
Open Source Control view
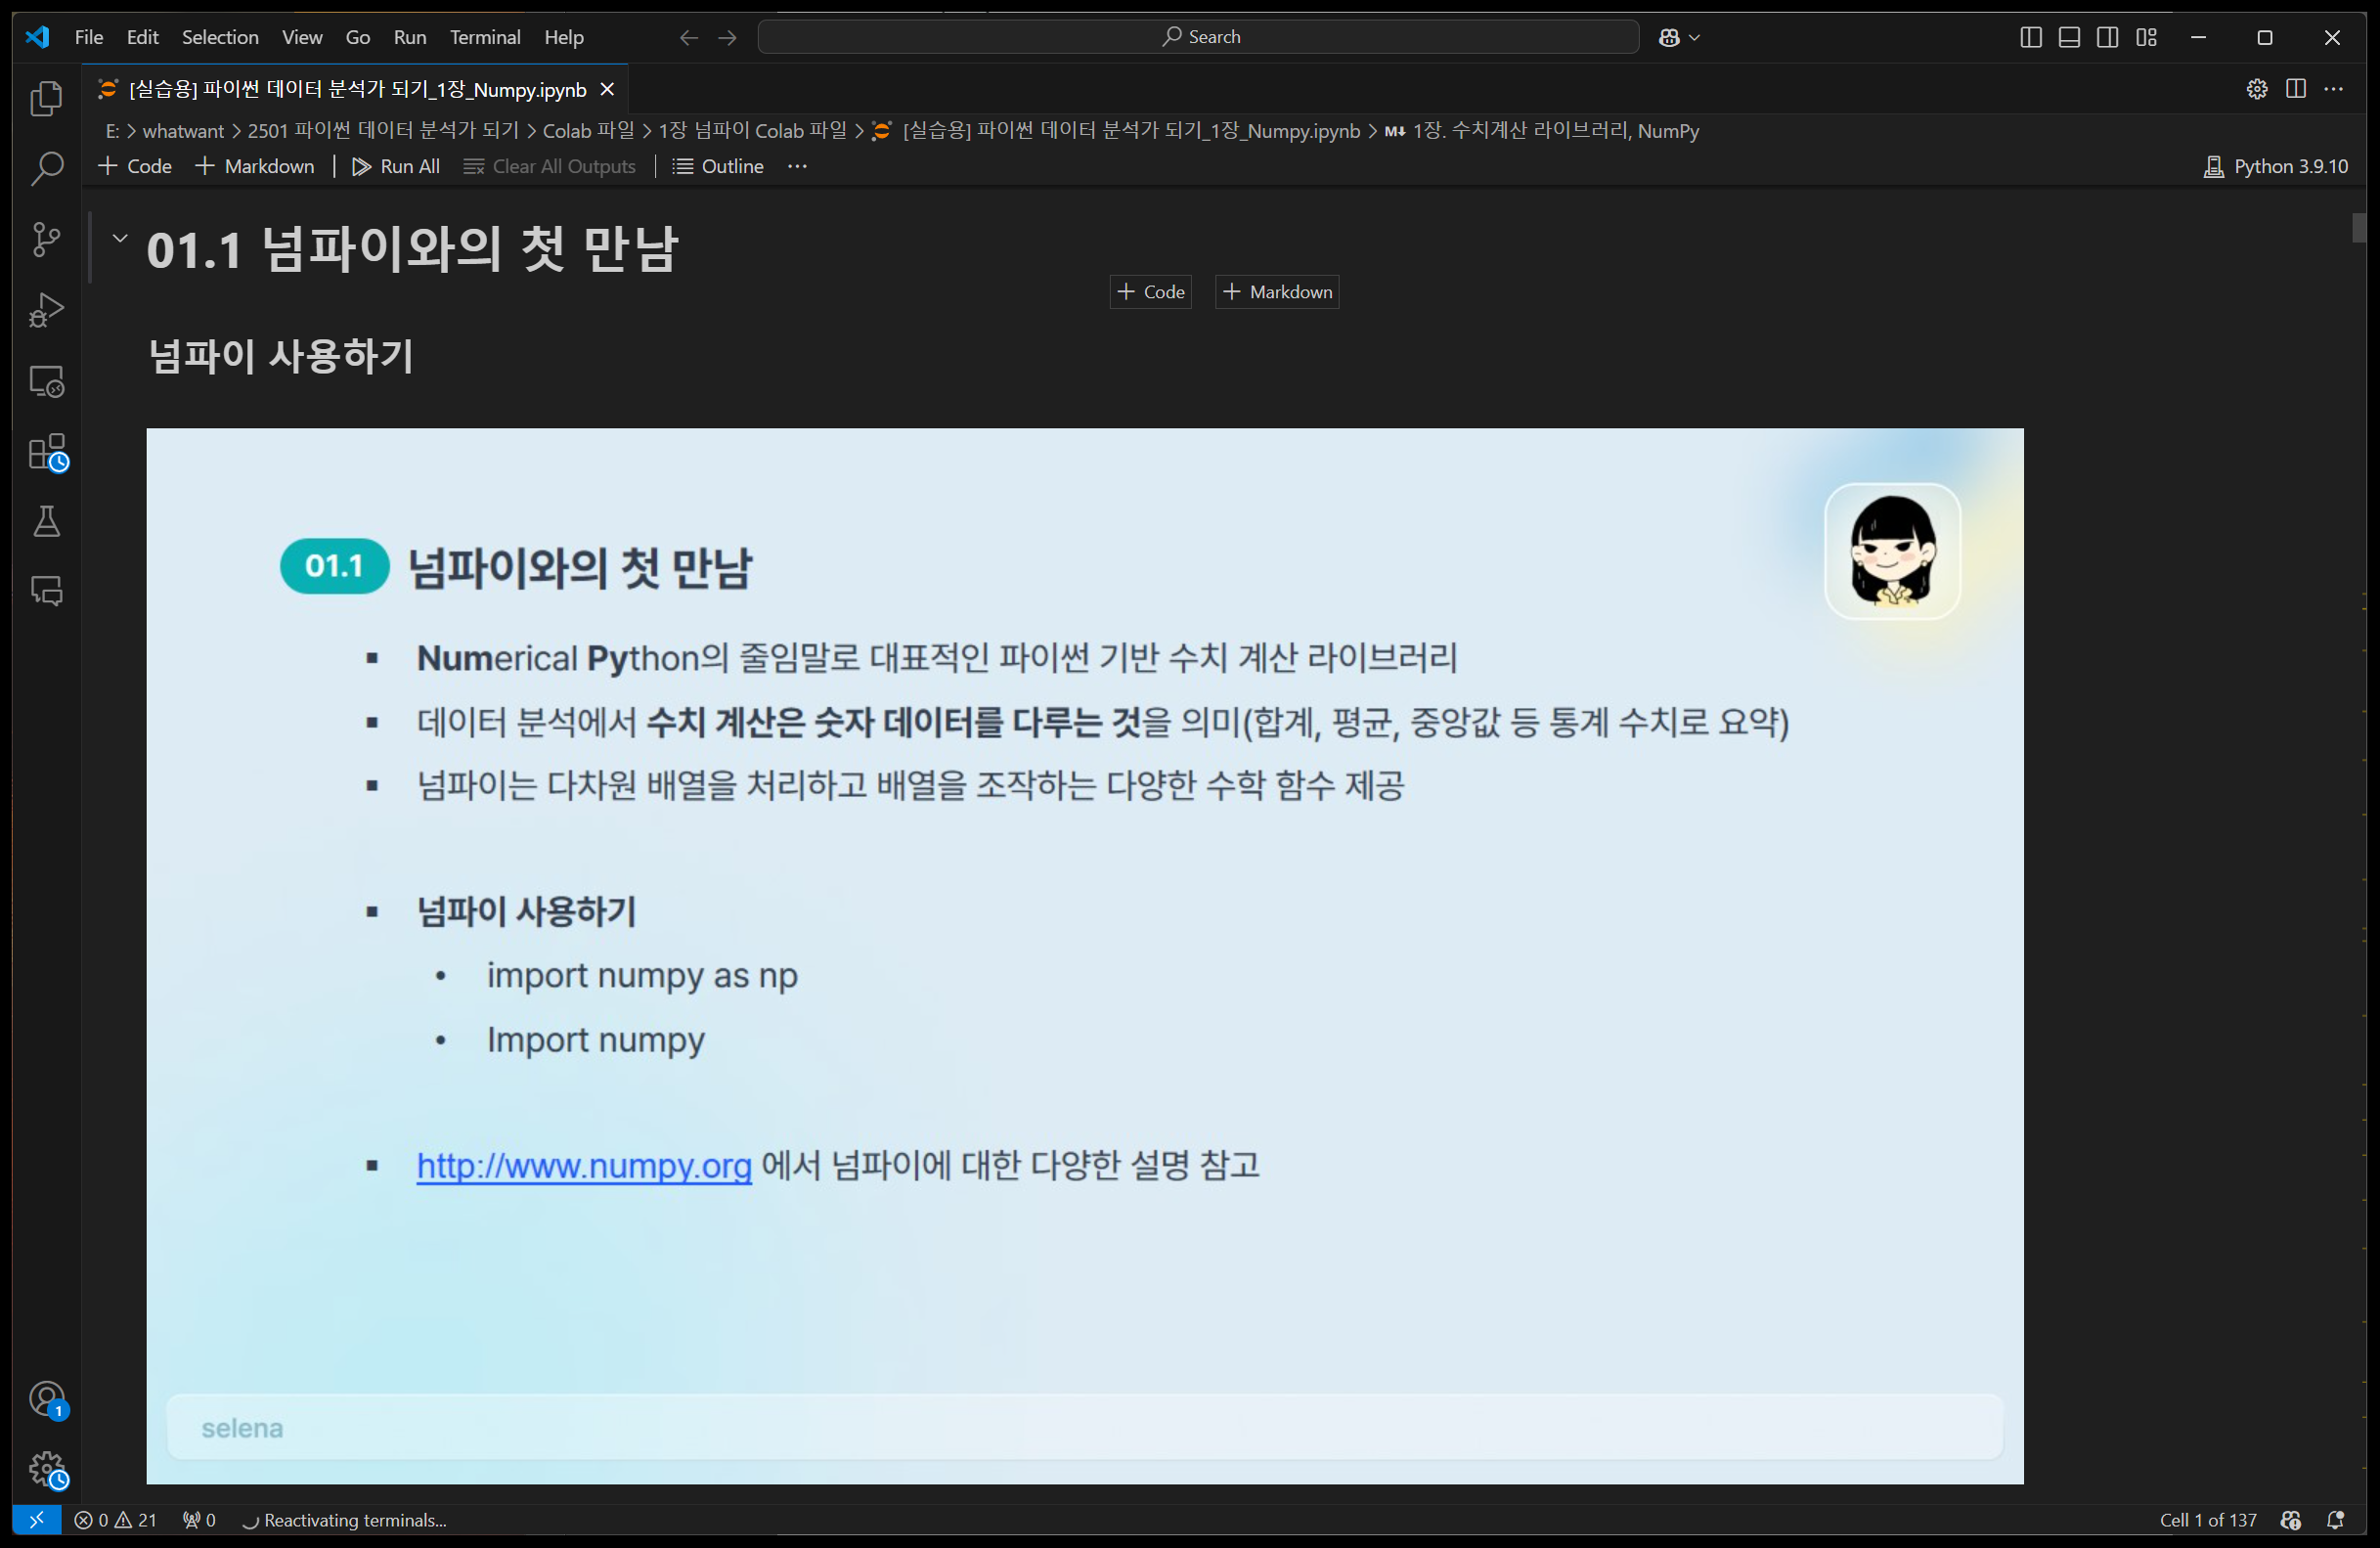(x=46, y=239)
